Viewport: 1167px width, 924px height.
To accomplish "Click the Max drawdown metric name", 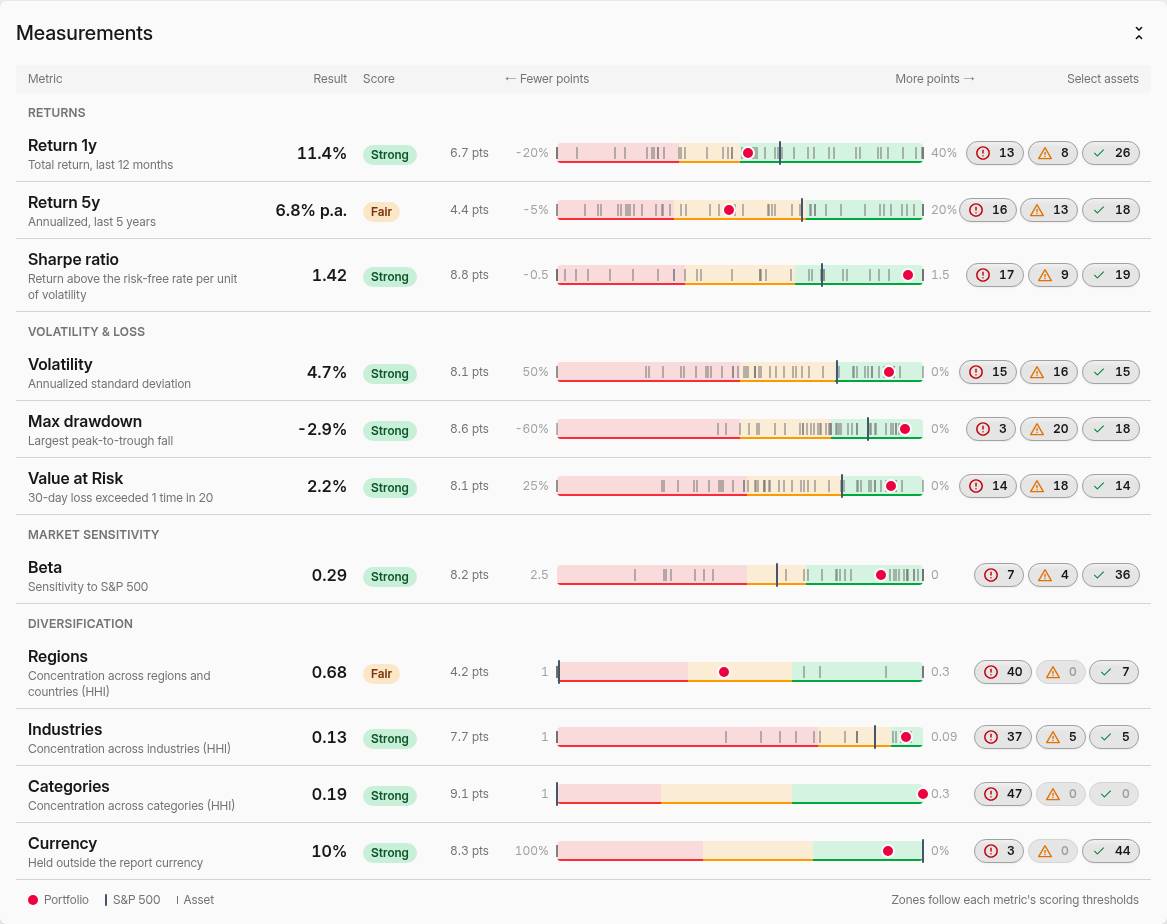I will [85, 421].
